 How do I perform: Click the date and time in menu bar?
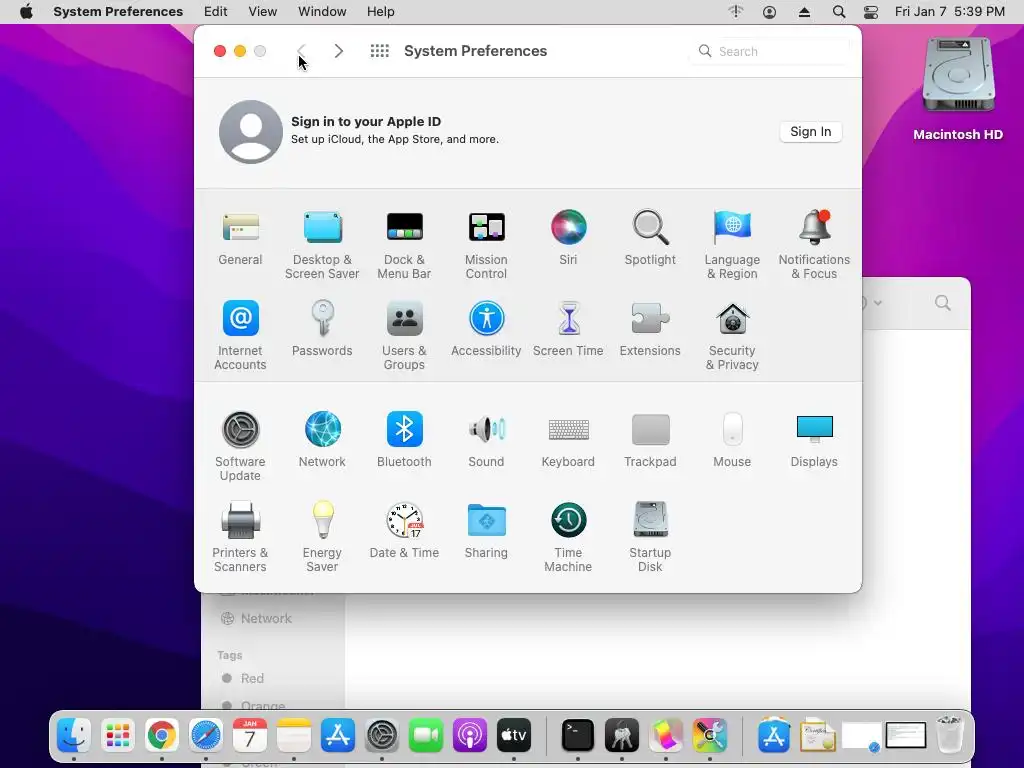[x=950, y=12]
